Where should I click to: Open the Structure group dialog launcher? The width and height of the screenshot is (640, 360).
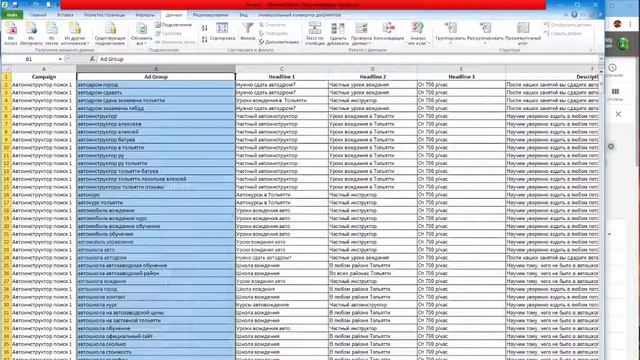tap(591, 50)
